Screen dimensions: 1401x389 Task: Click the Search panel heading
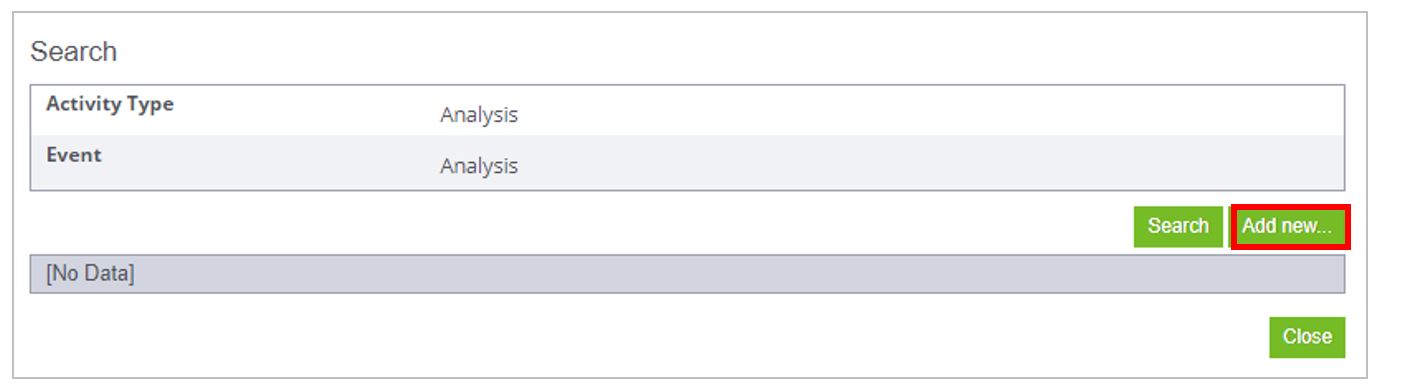tap(73, 52)
